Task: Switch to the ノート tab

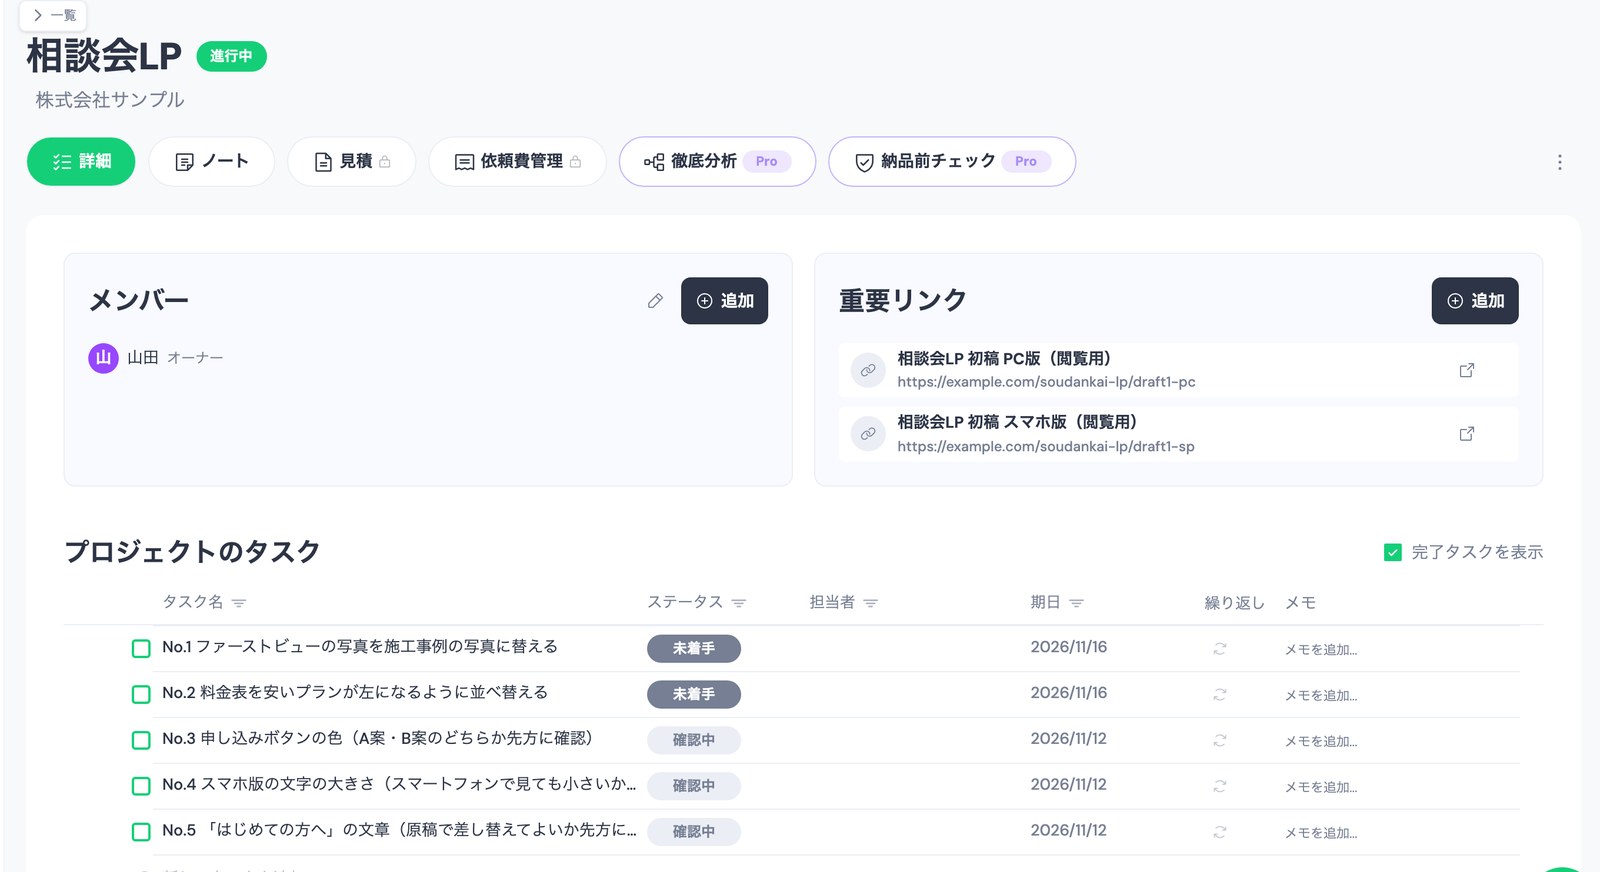Action: 211,162
